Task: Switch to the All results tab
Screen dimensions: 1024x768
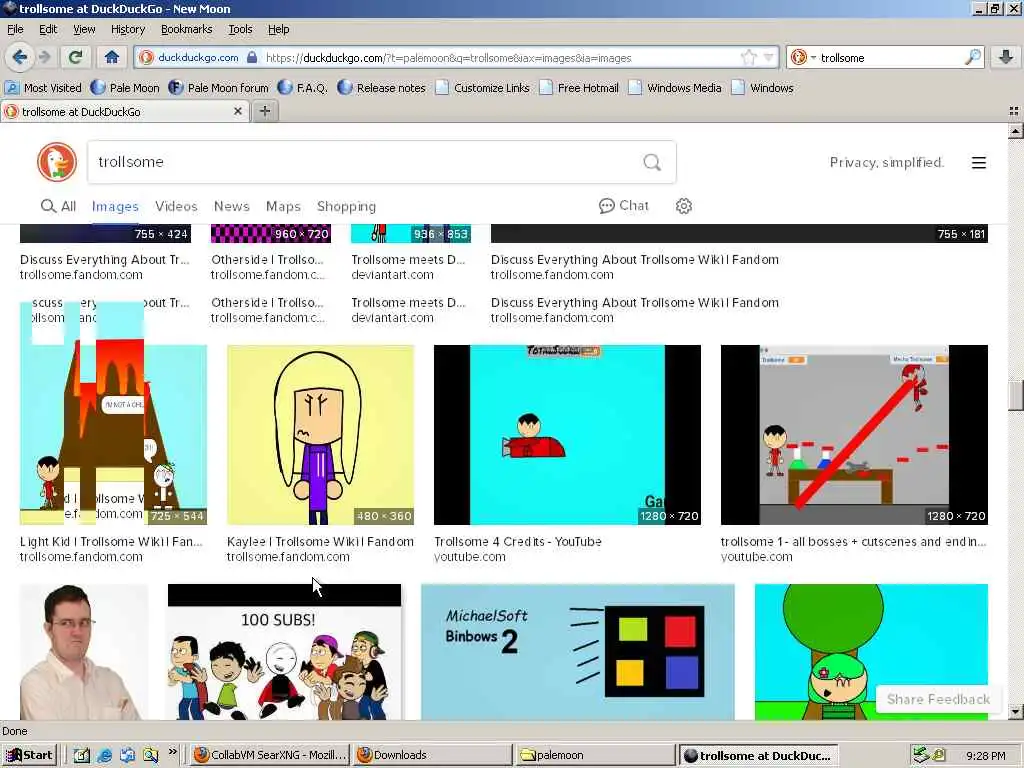Action: [x=59, y=206]
